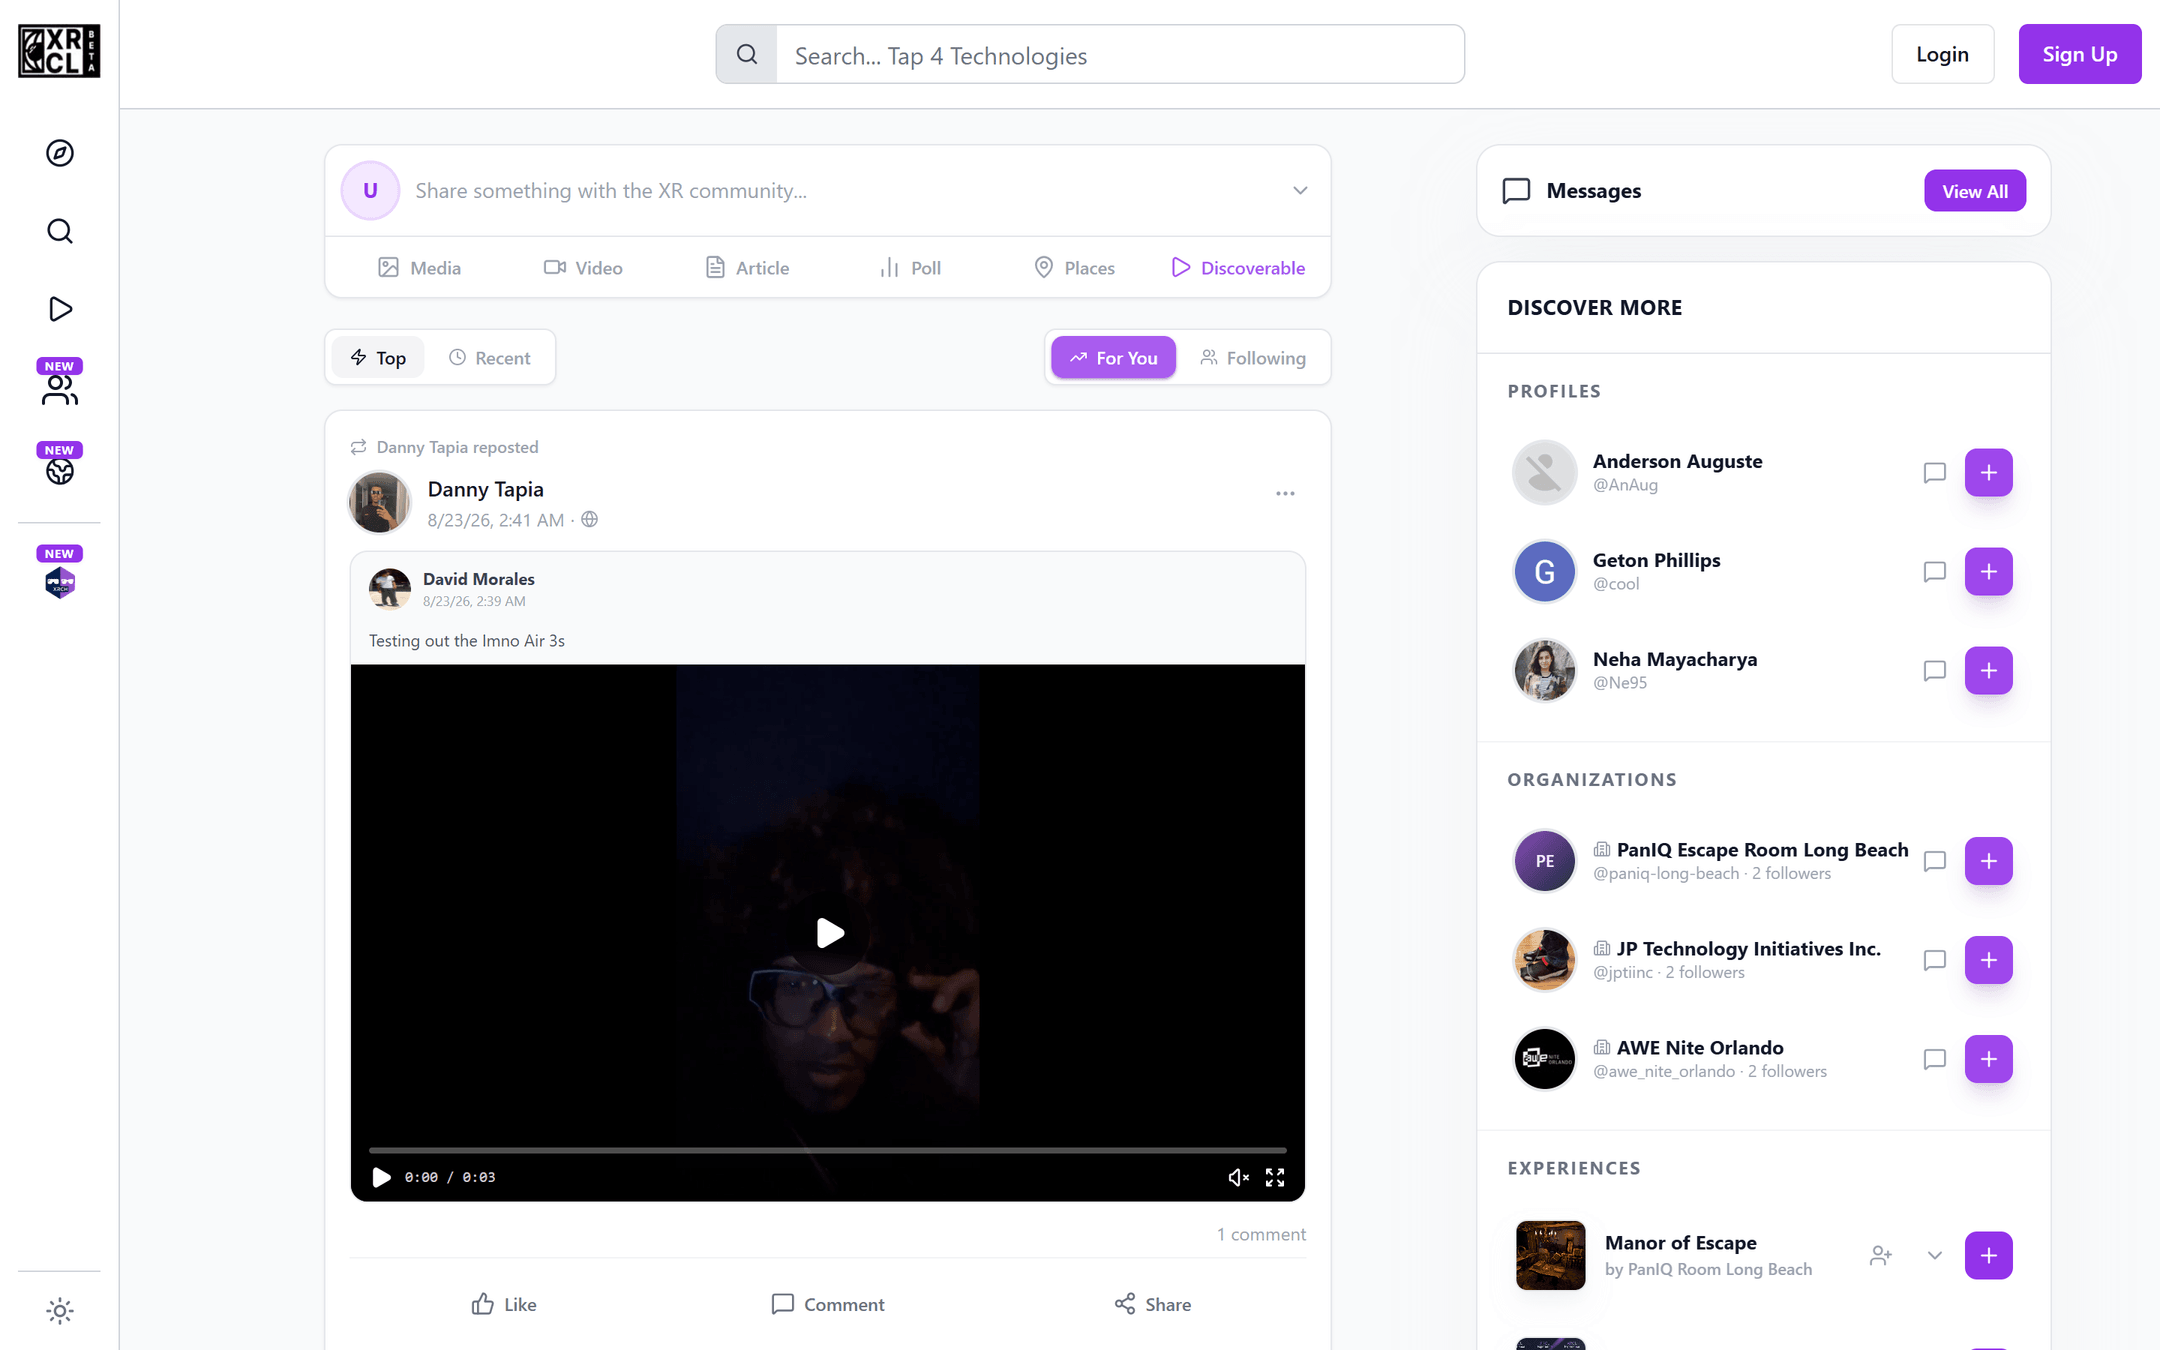Viewport: 2160px width, 1350px height.
Task: Enter fullscreen on the video
Action: (1274, 1177)
